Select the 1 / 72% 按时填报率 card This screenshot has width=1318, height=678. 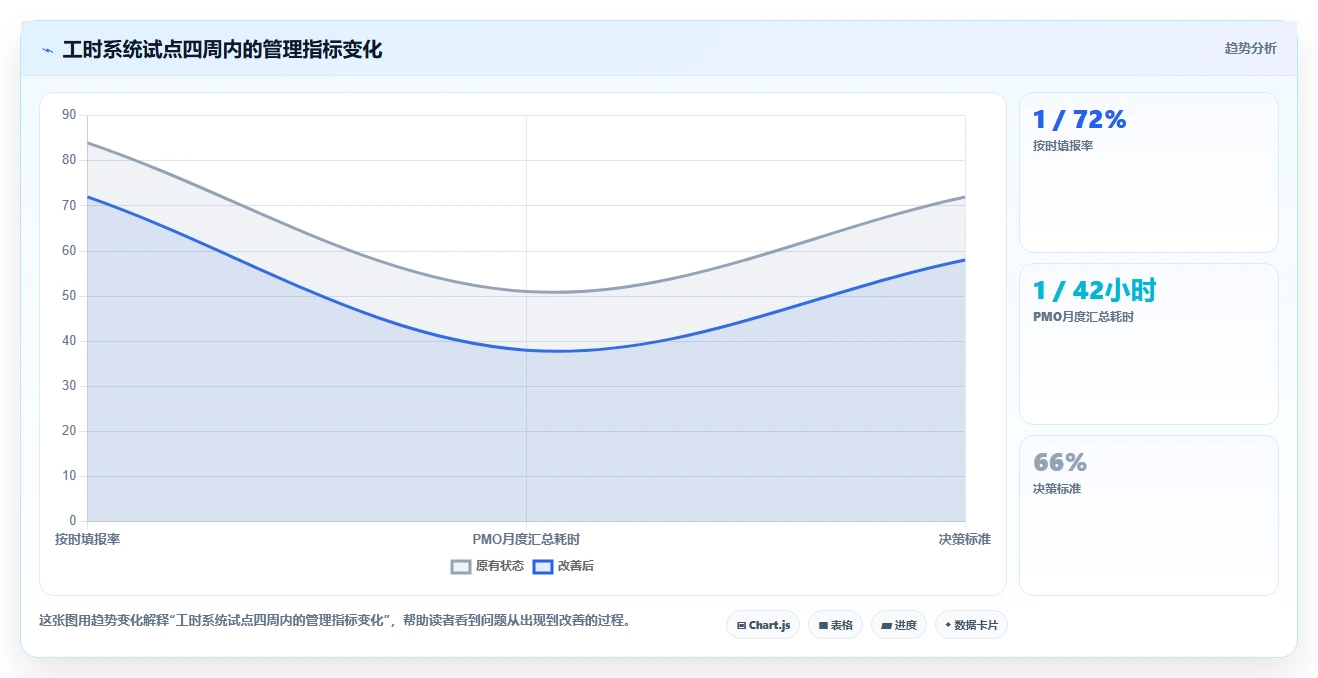tap(1148, 172)
